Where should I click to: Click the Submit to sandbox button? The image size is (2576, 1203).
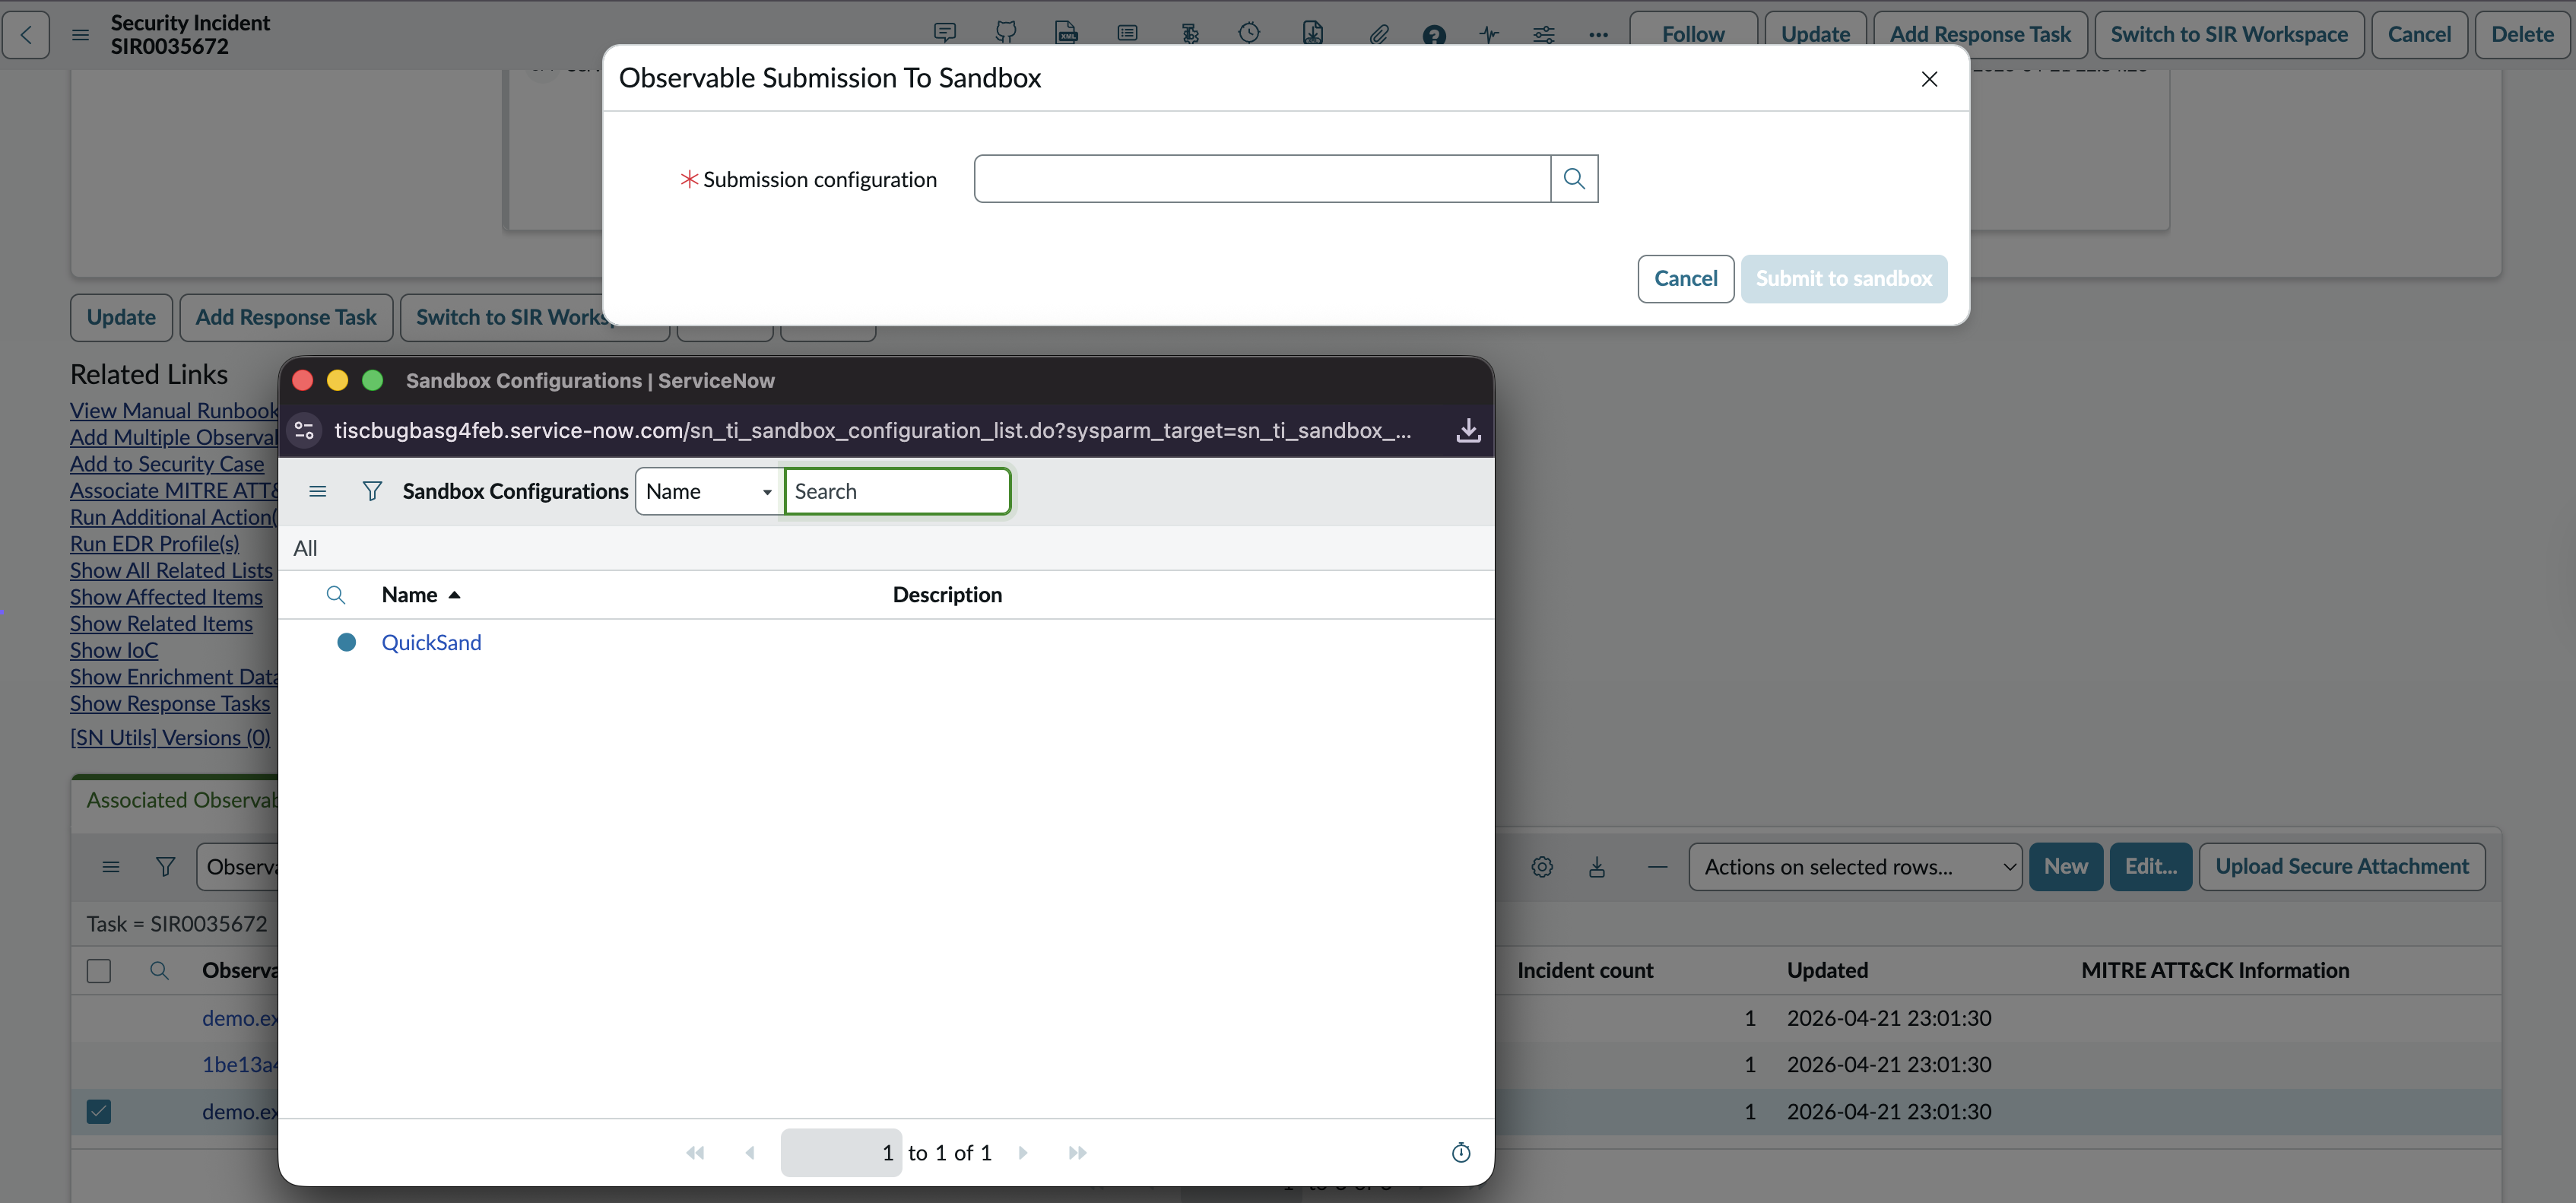pos(1843,278)
